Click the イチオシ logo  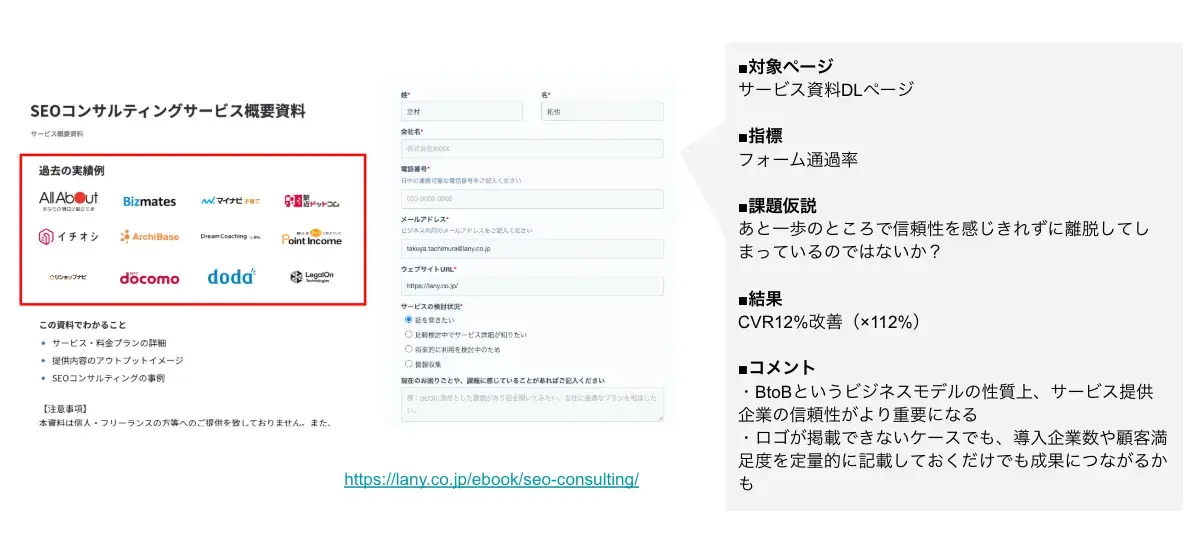[x=68, y=237]
